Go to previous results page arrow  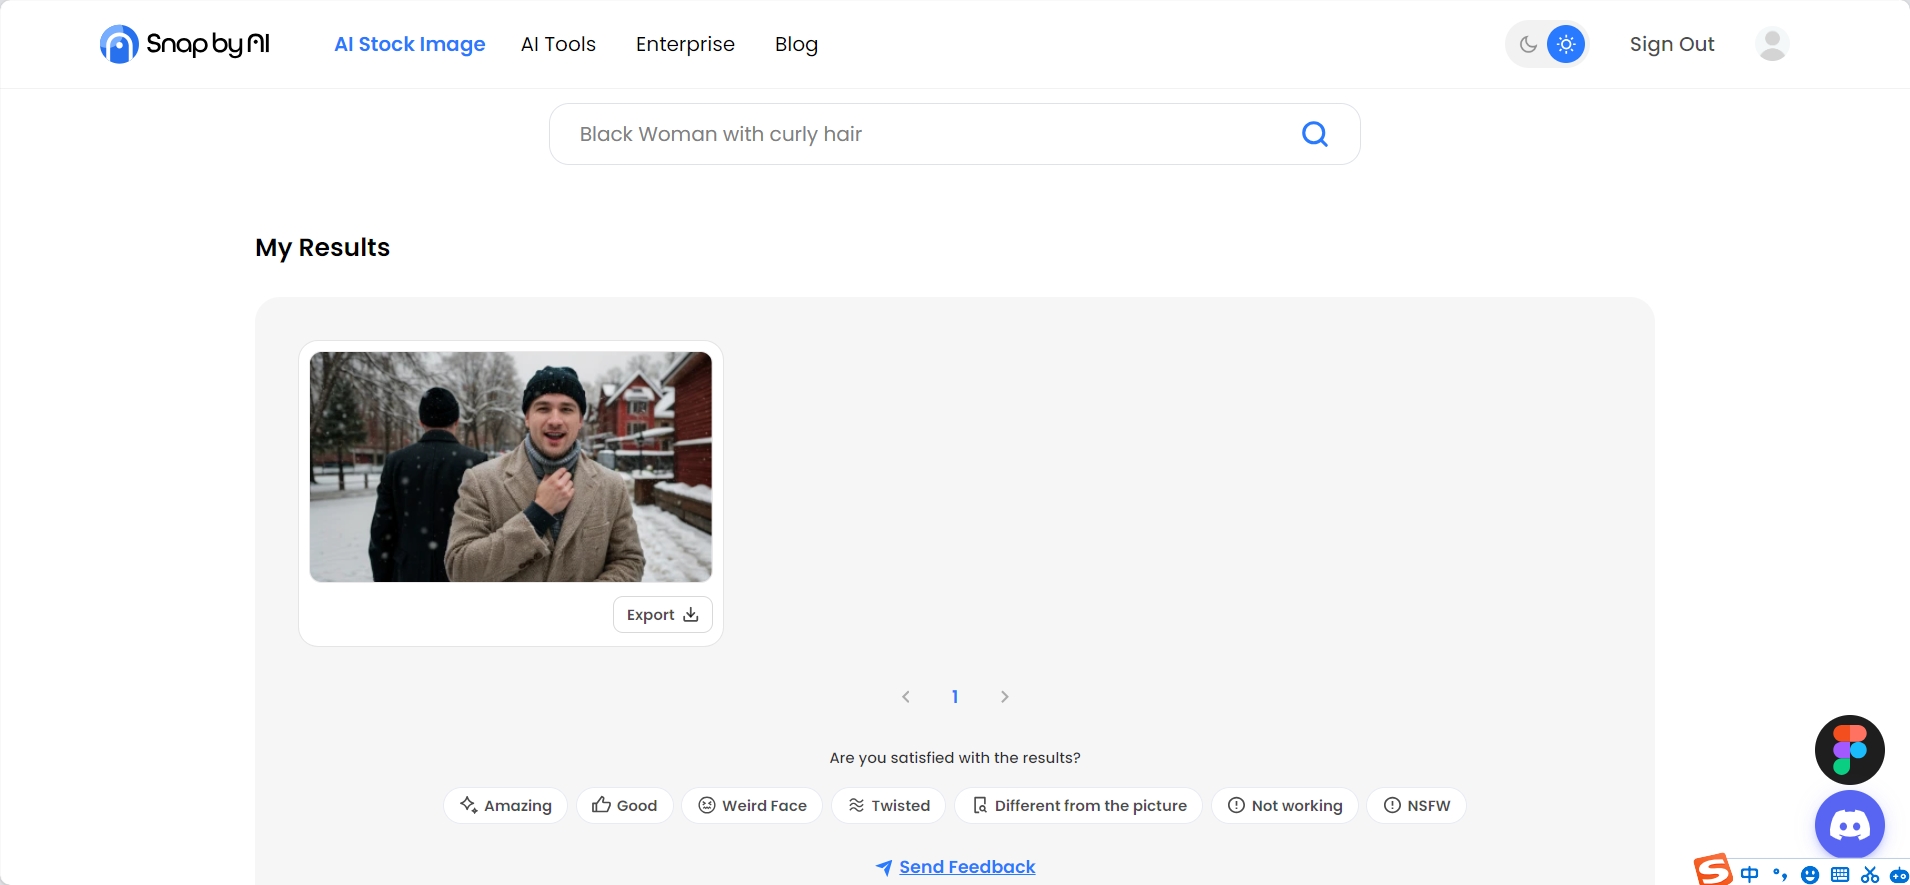[x=906, y=697]
